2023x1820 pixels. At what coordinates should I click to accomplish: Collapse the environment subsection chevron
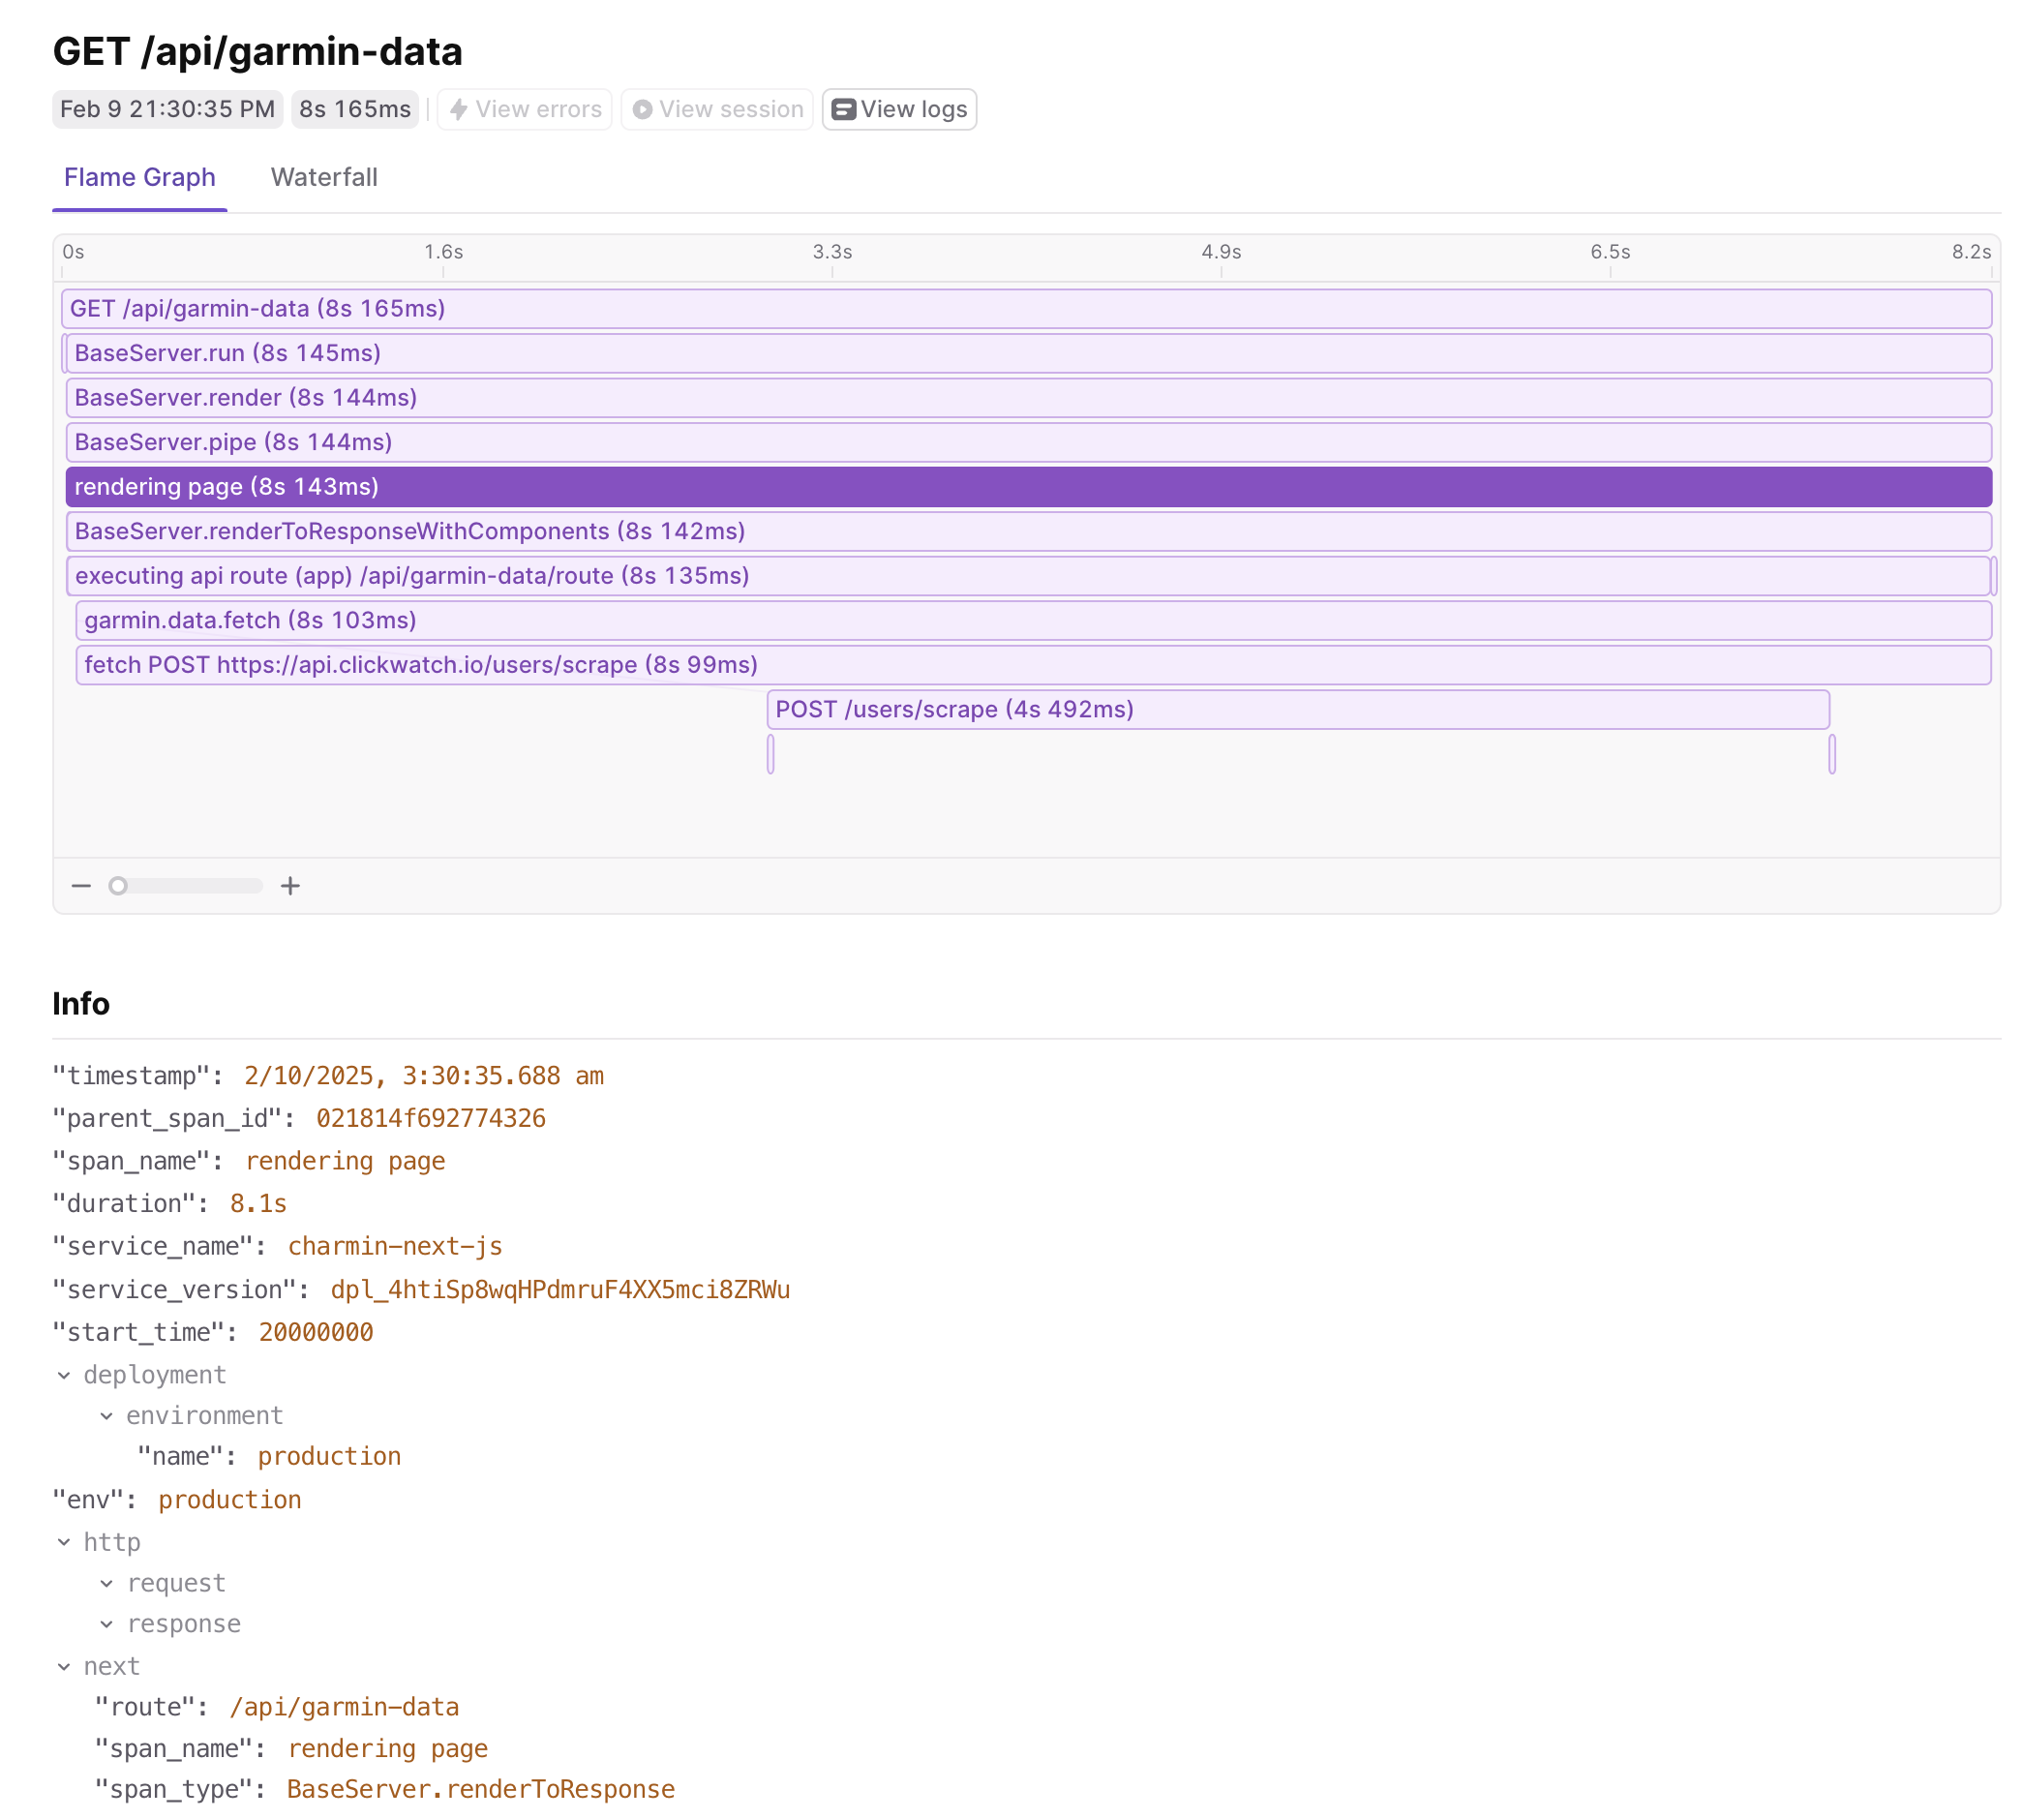107,1416
